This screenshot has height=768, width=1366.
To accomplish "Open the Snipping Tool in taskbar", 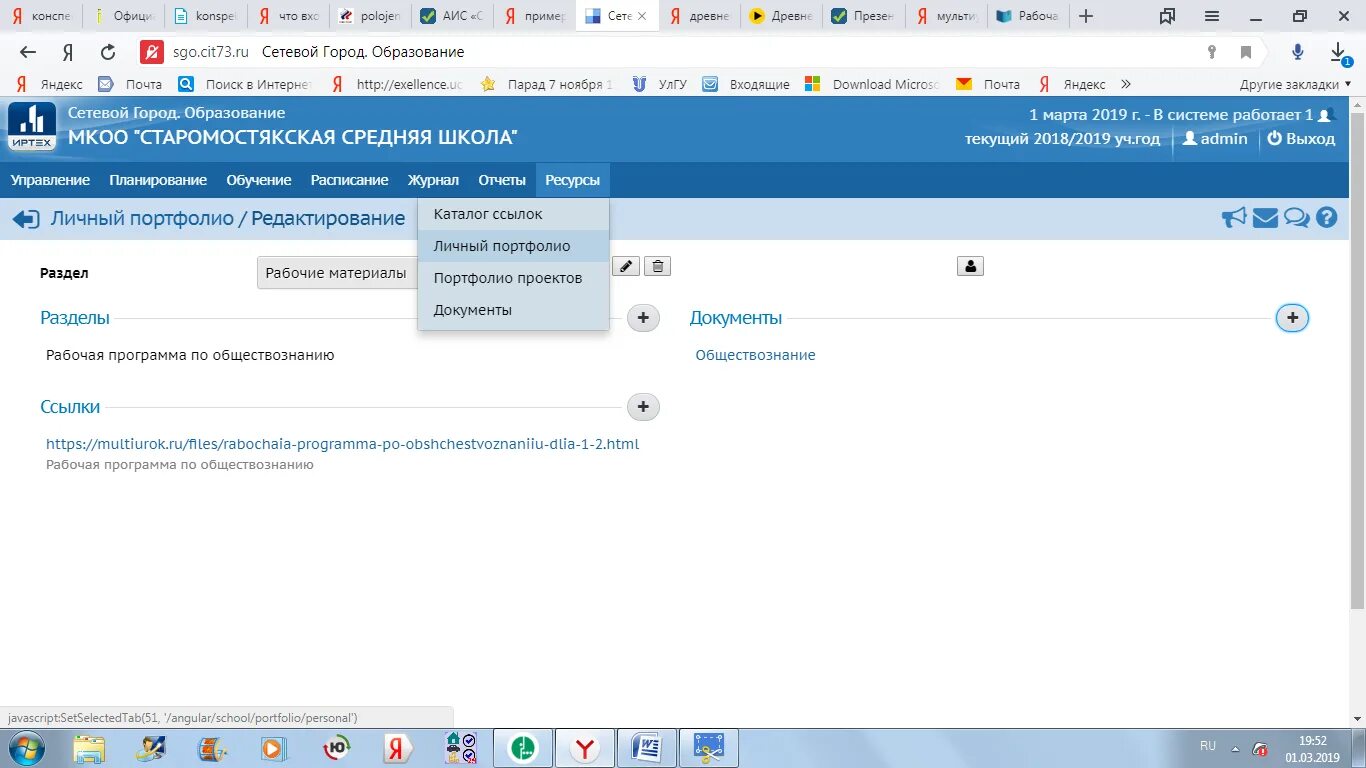I will pyautogui.click(x=709, y=748).
